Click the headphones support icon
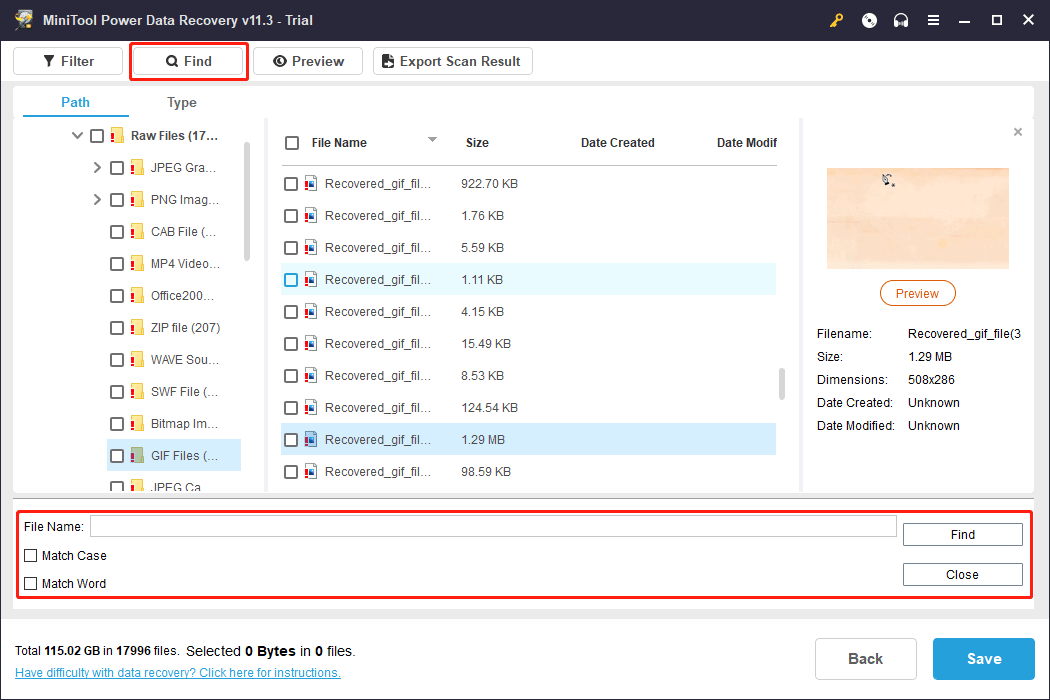Viewport: 1050px width, 700px height. 901,20
